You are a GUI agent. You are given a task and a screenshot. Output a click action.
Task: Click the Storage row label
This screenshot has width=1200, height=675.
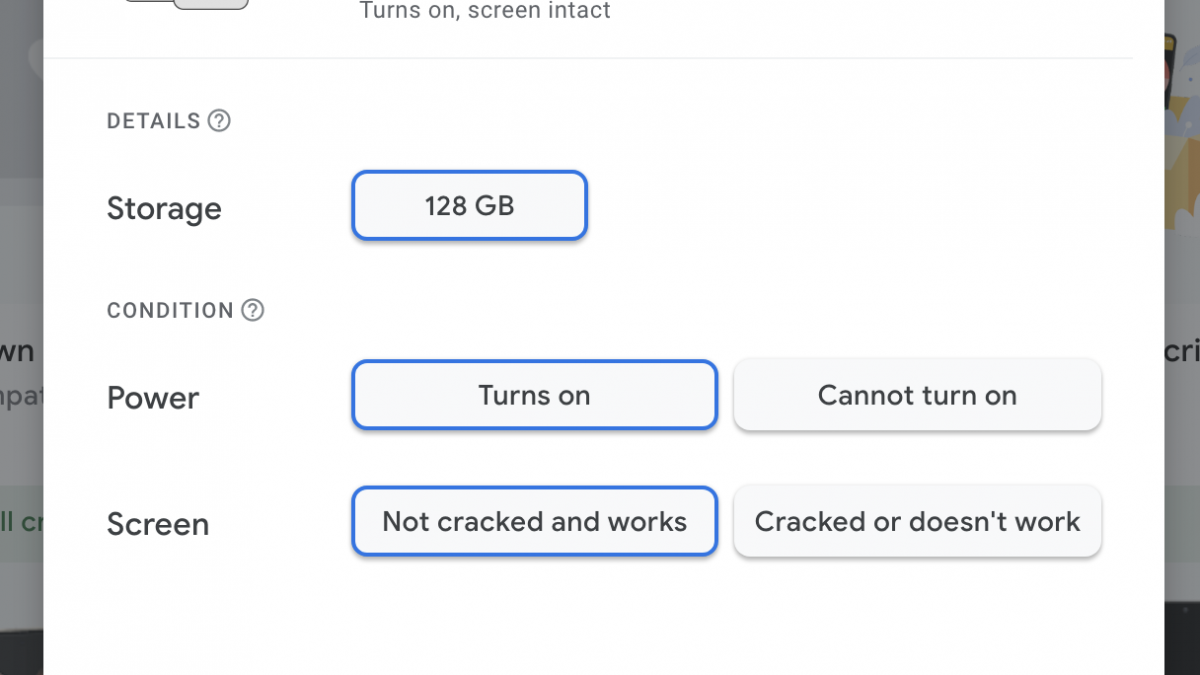point(164,209)
